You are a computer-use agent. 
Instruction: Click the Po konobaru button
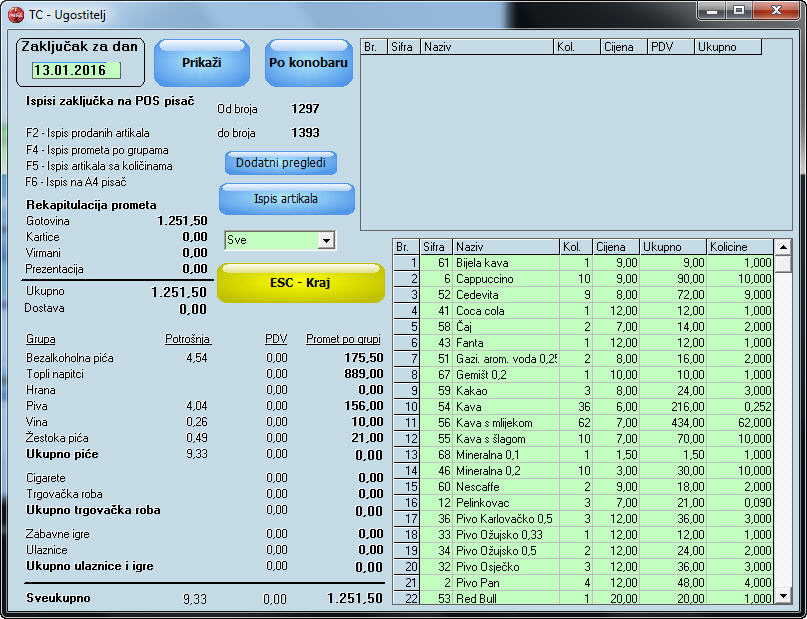coord(309,63)
